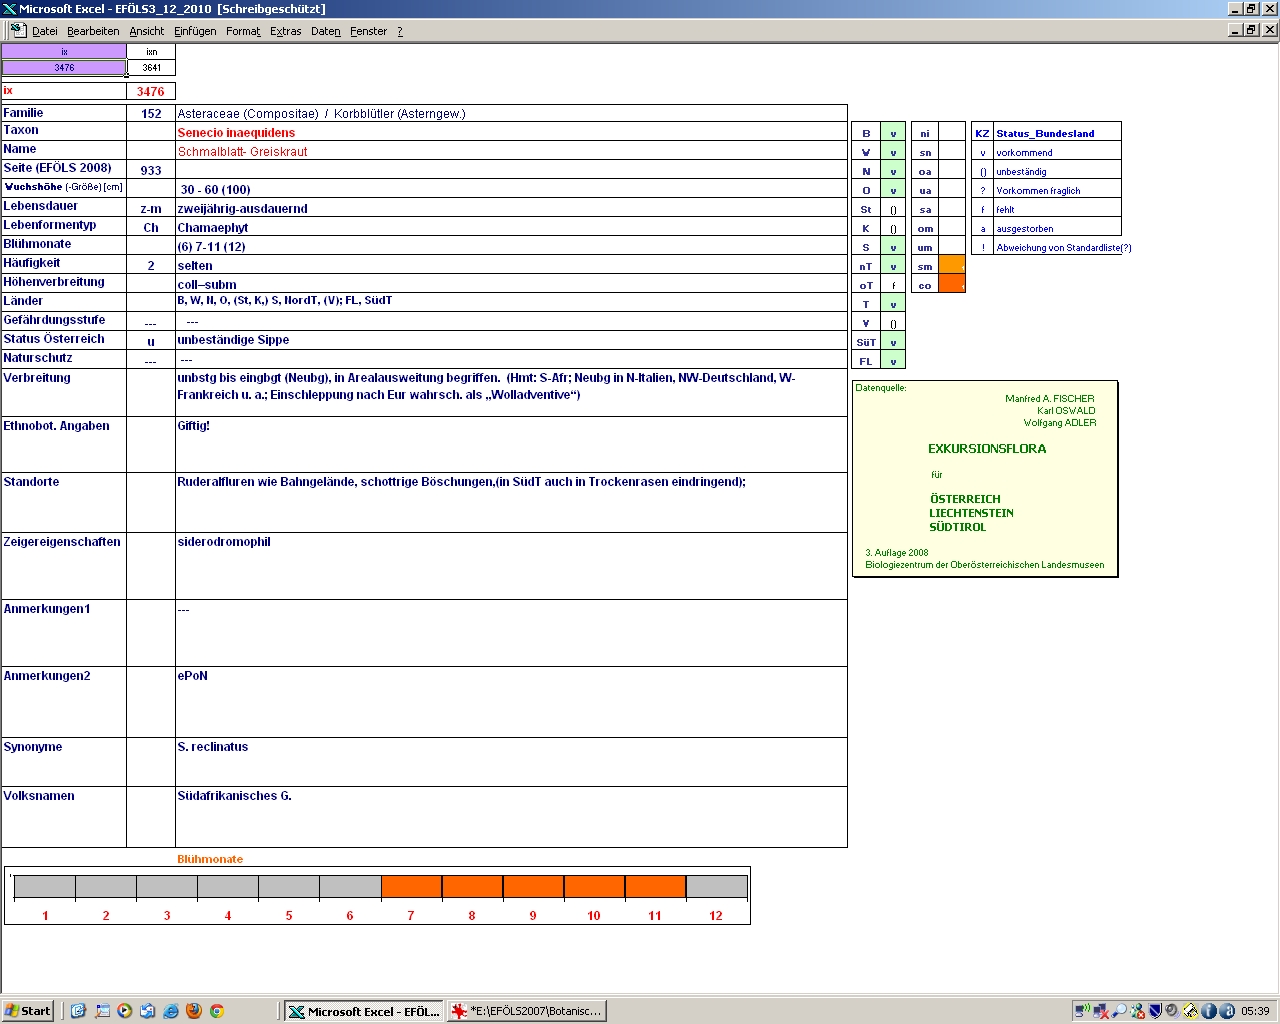Image resolution: width=1280 pixels, height=1024 pixels.
Task: Select the Familie number 152
Action: coord(151,113)
